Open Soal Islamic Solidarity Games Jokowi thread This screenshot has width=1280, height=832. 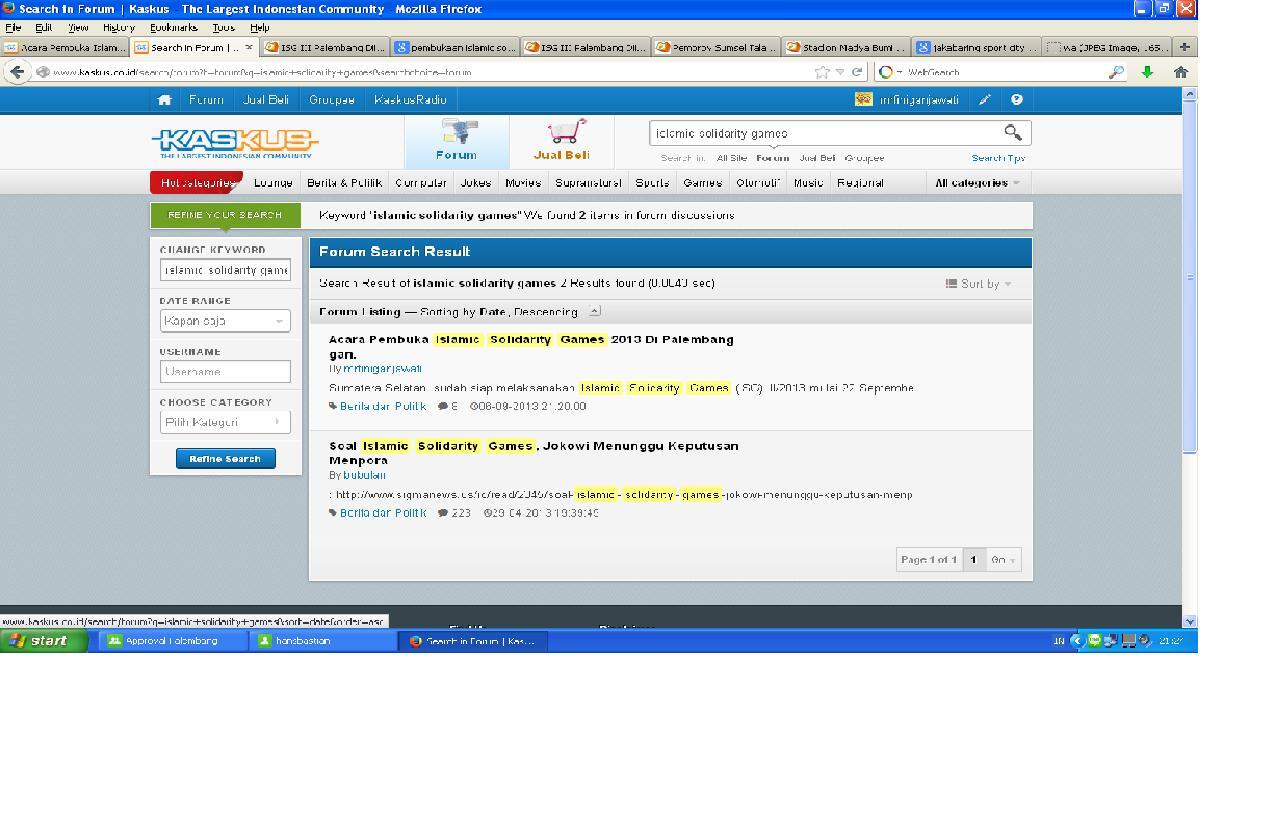(x=534, y=453)
